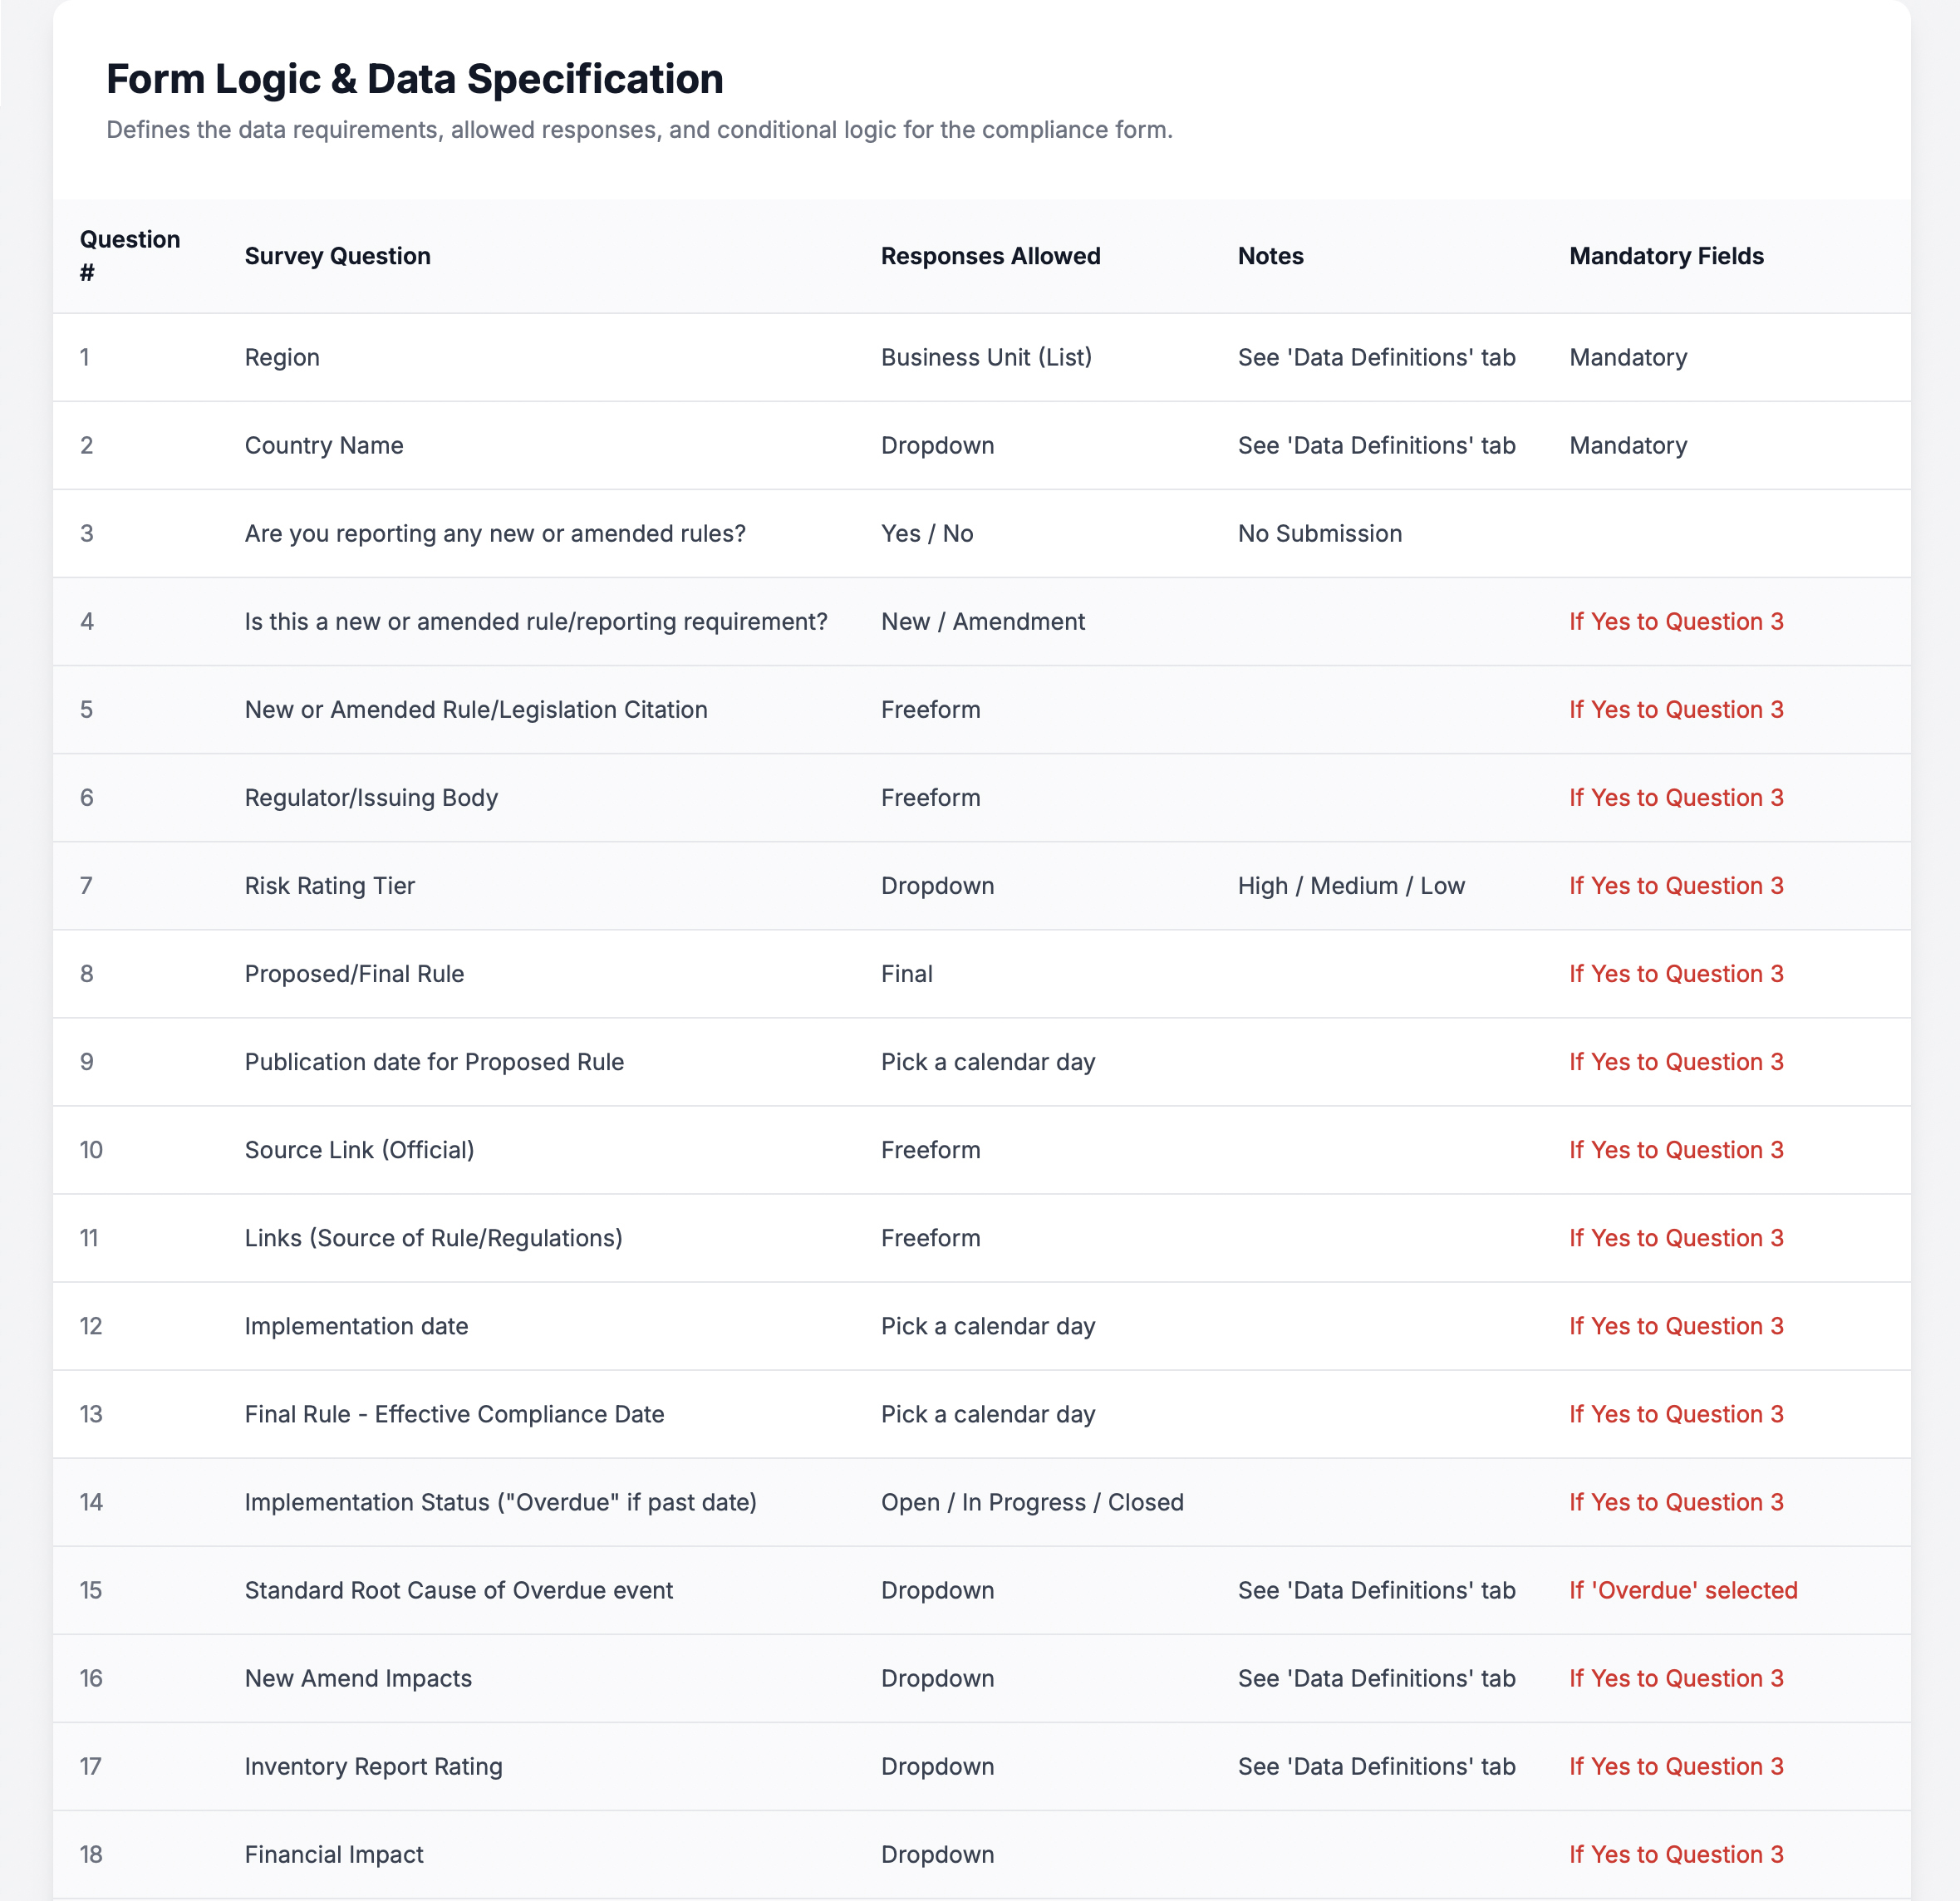Click the 'Regulator/Issuing Body' cell
The image size is (1960, 1901).
pos(371,797)
